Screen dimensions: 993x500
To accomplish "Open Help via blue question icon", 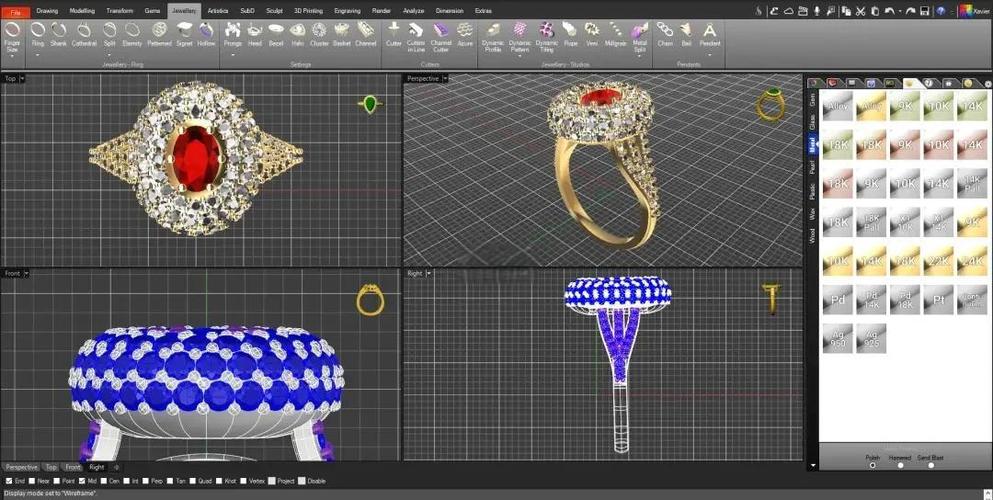I will point(940,11).
